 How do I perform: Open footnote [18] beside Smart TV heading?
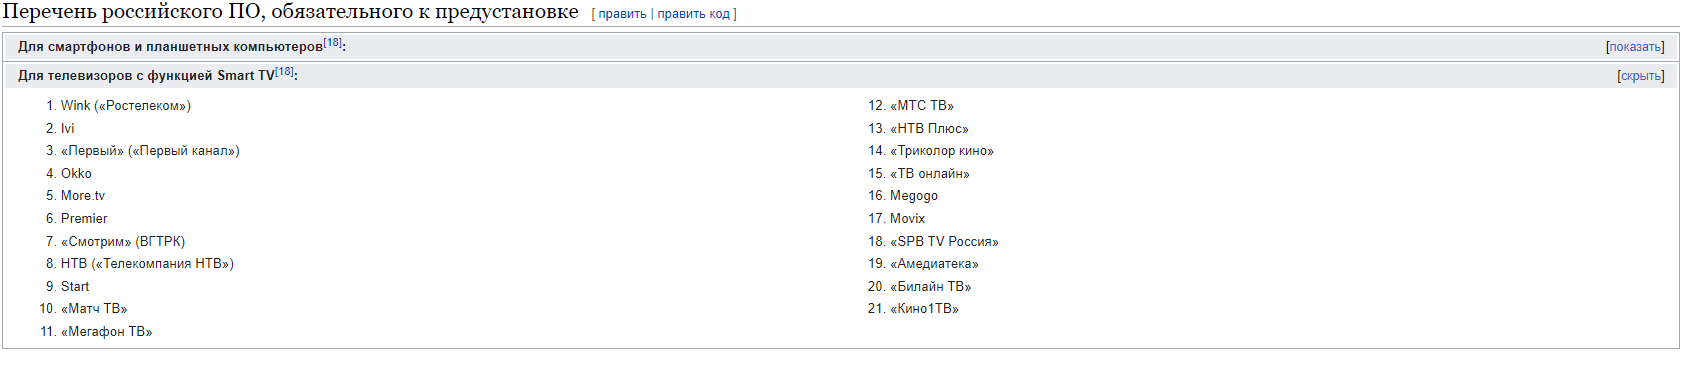coord(284,72)
